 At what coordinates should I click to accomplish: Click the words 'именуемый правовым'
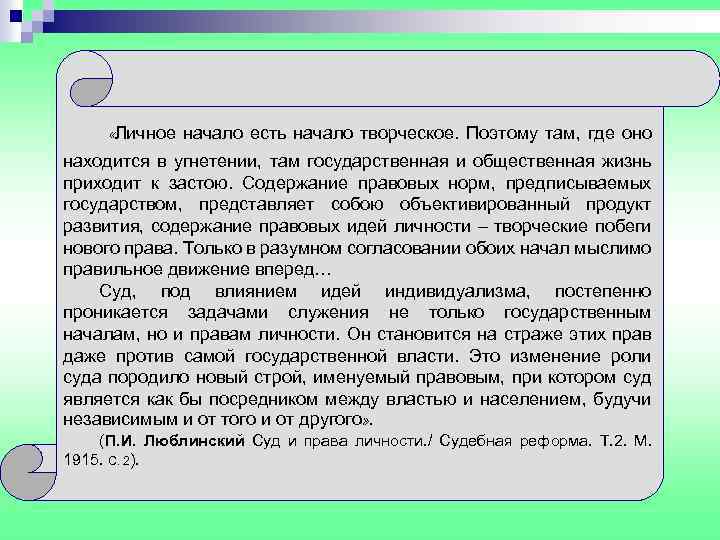[x=408, y=378]
